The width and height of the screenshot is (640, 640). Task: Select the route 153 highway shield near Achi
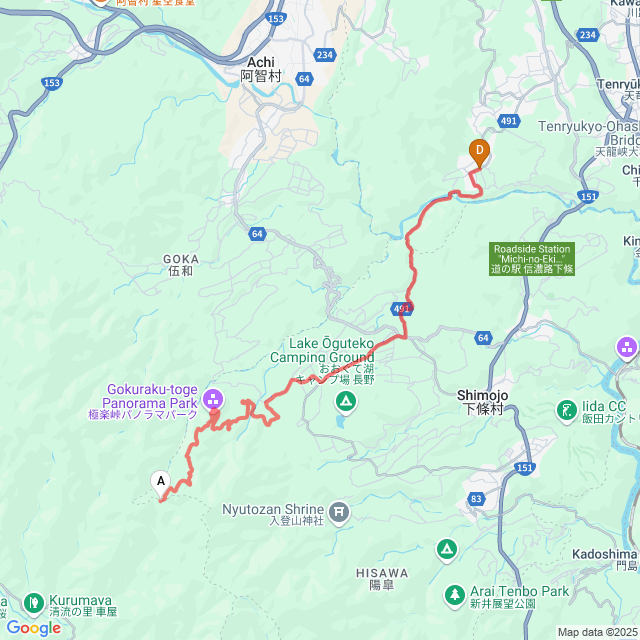tap(276, 18)
